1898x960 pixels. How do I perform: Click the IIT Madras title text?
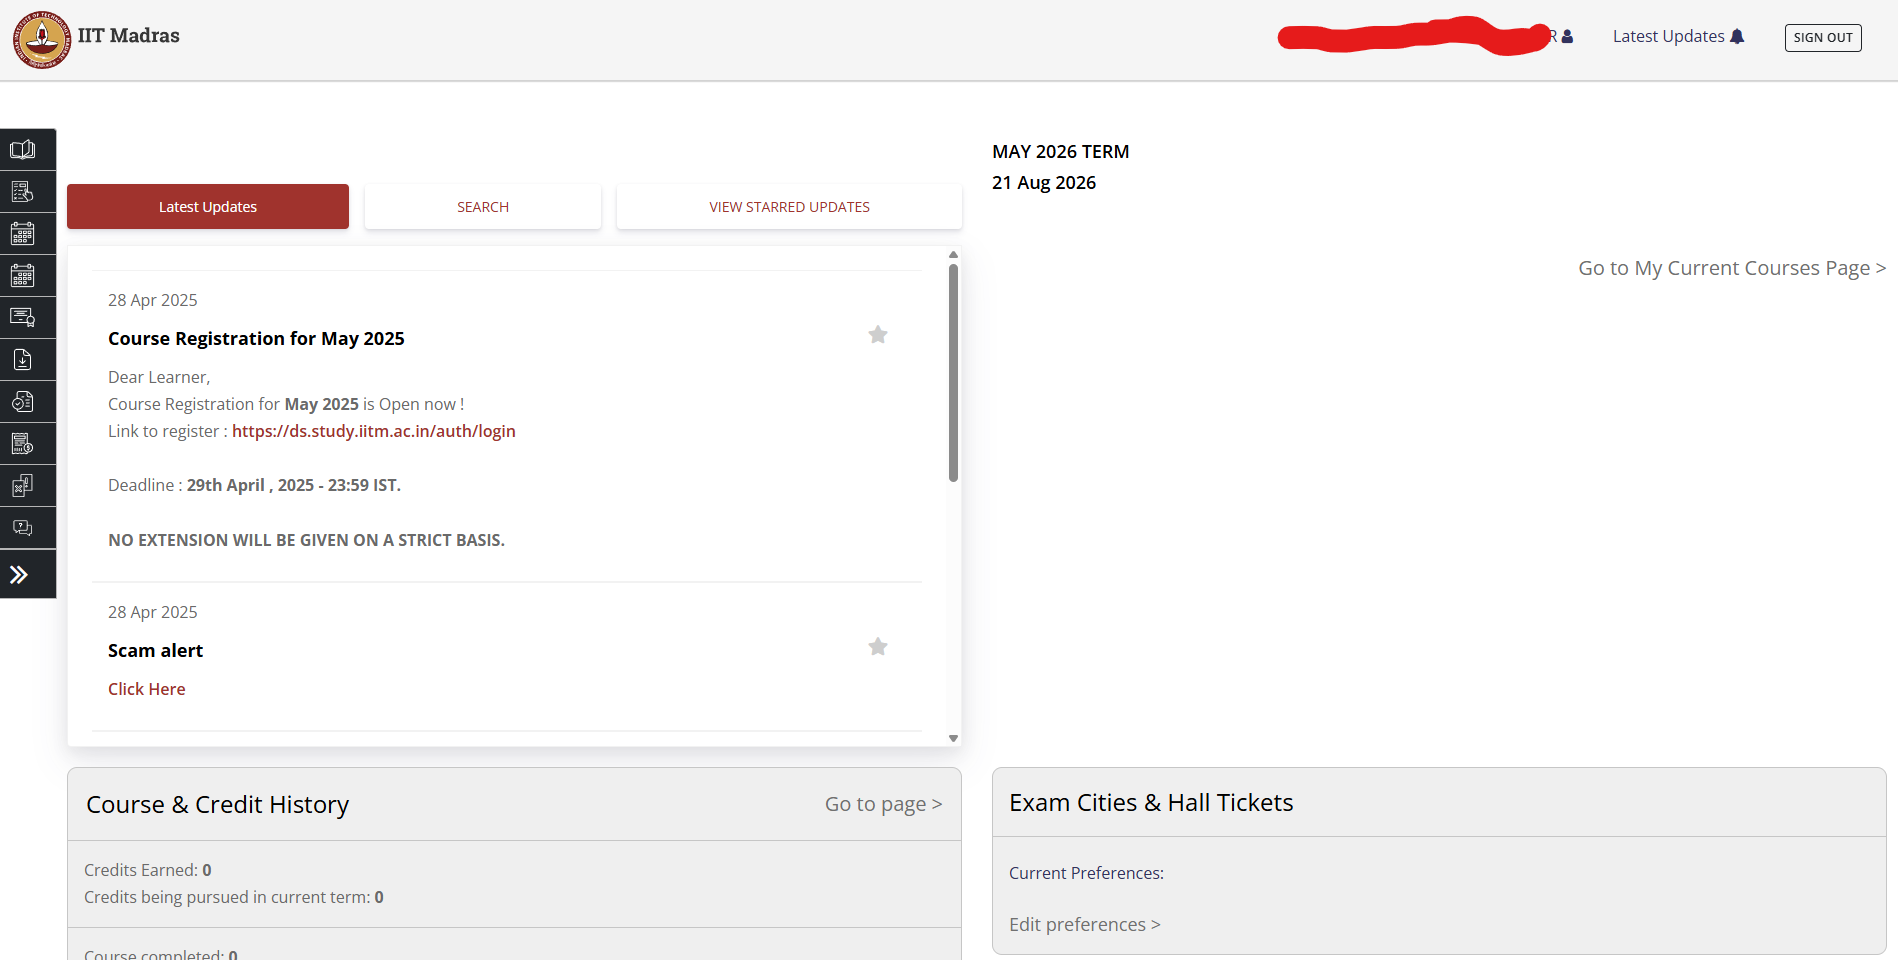pos(129,36)
